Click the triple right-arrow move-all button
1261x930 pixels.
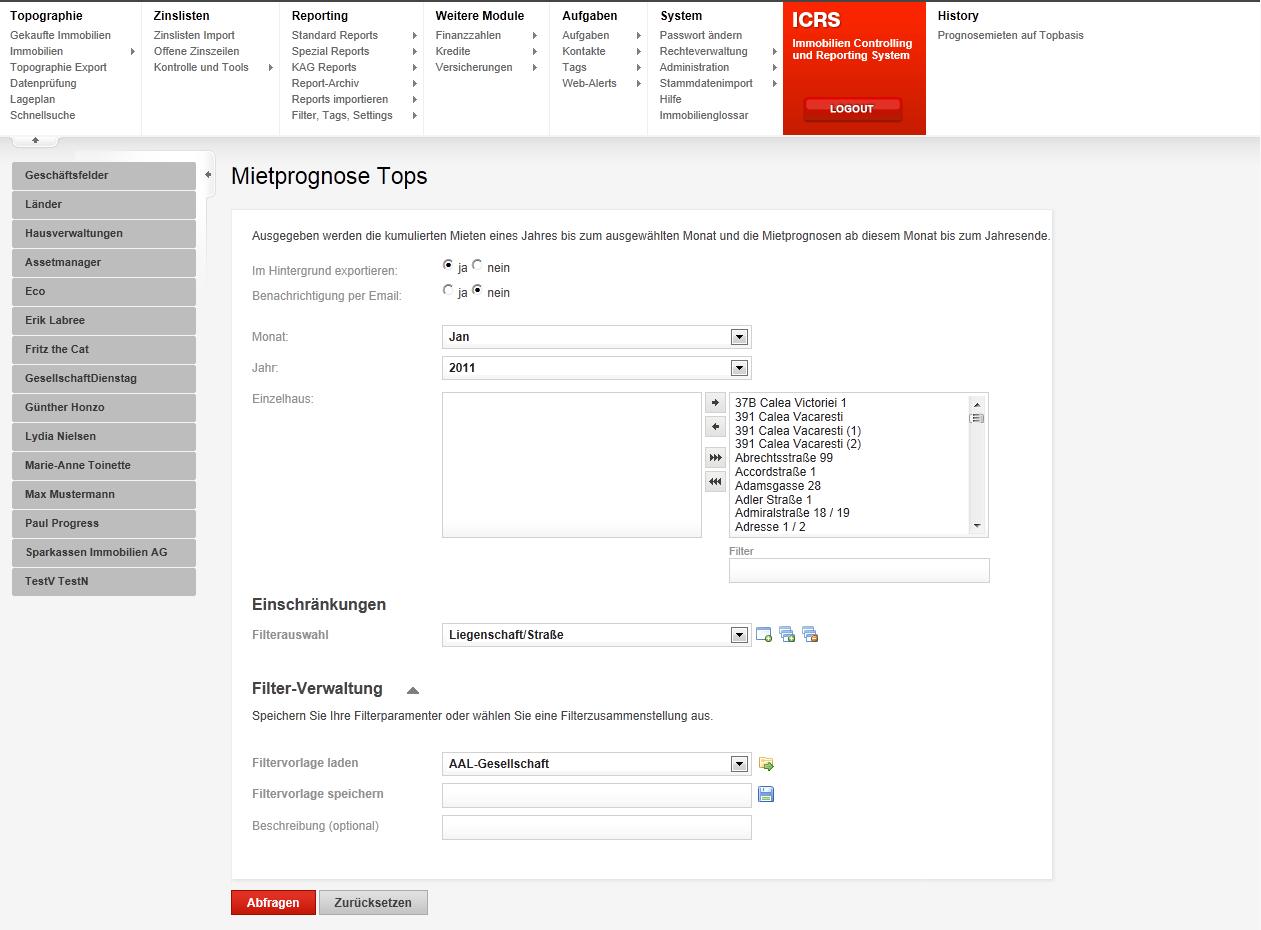coord(715,458)
